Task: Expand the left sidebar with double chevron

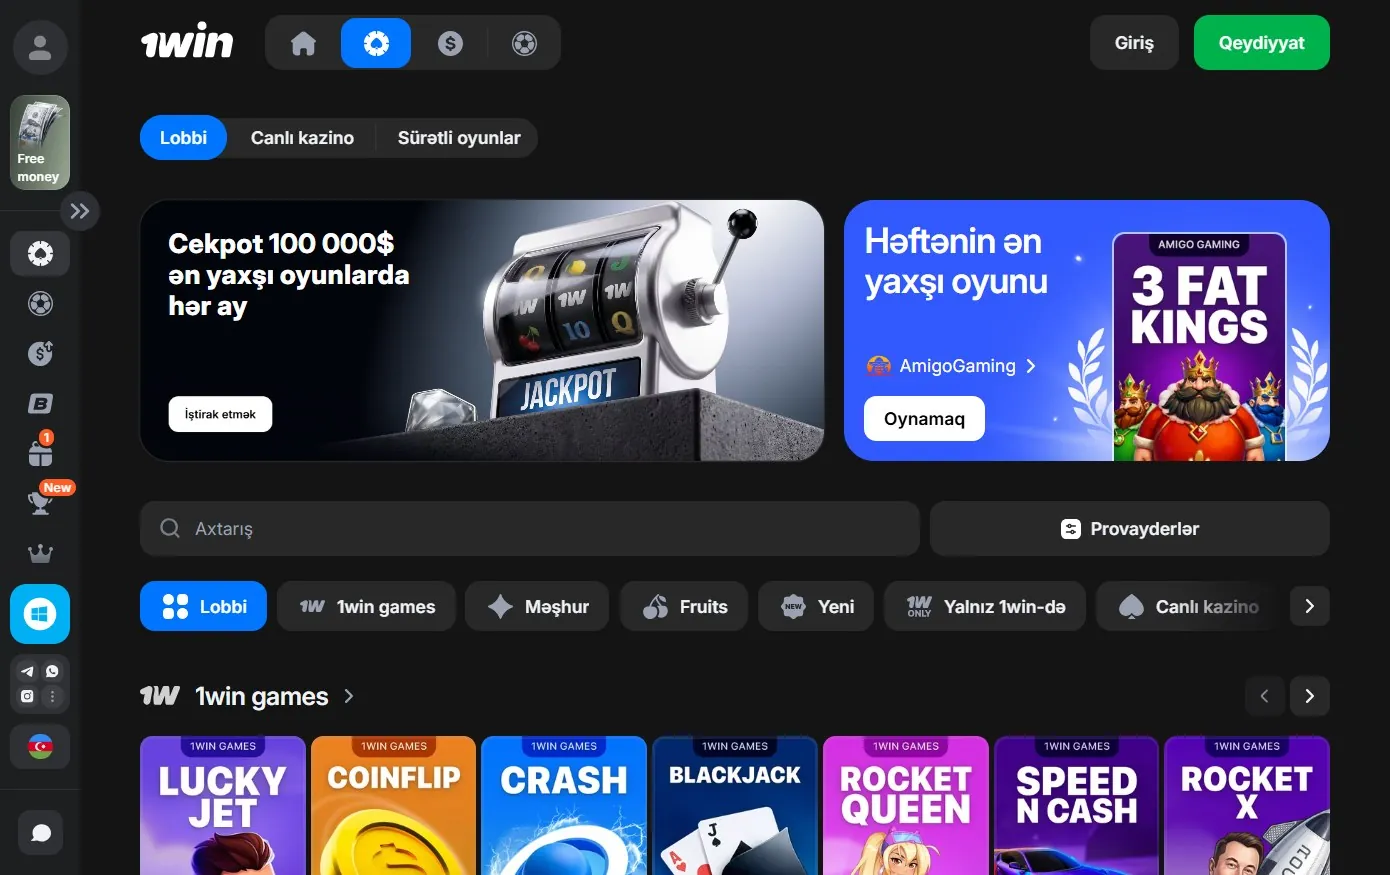Action: click(x=80, y=211)
